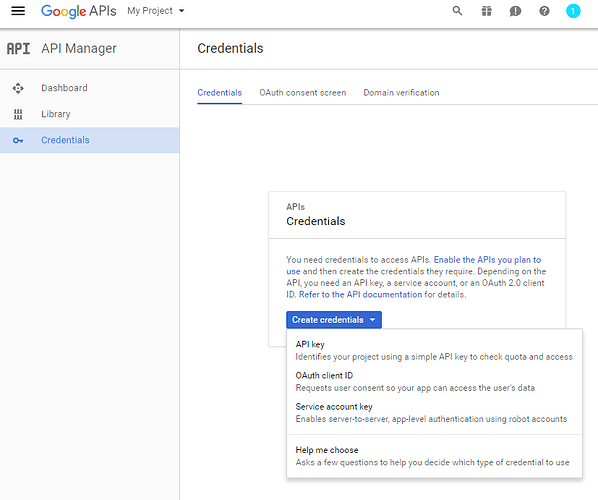Screen dimensions: 598x500
Task: Choose API key from the dropdown menu
Action: (x=434, y=350)
